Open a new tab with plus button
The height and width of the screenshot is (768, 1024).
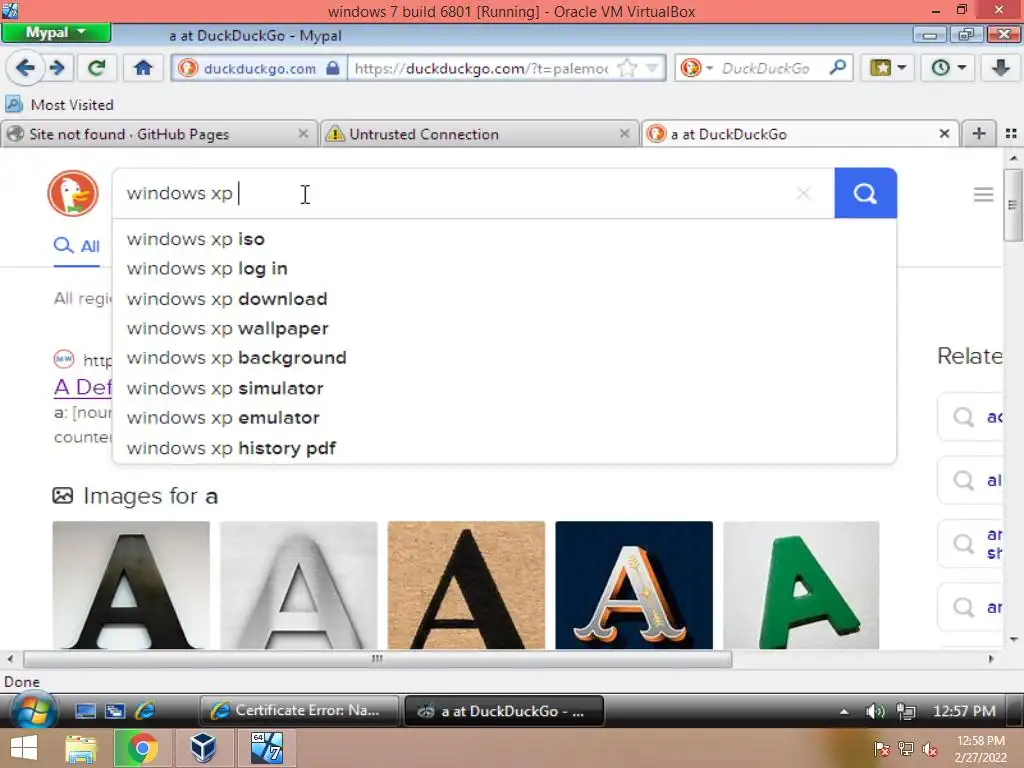[x=978, y=134]
